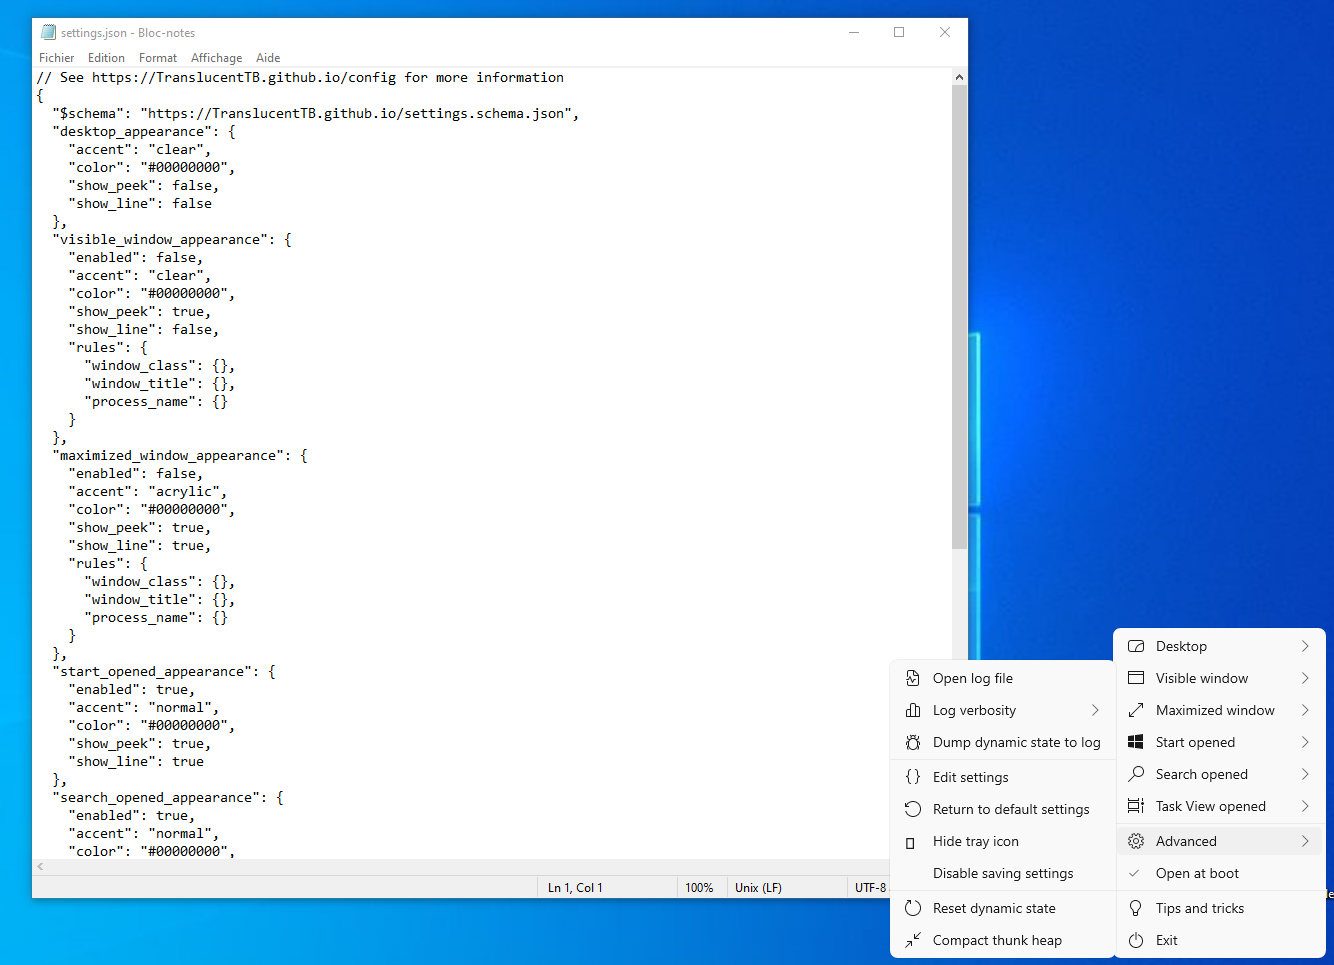1334x965 pixels.
Task: Click the vertical scrollbar thumb in Notepad
Action: (x=959, y=315)
